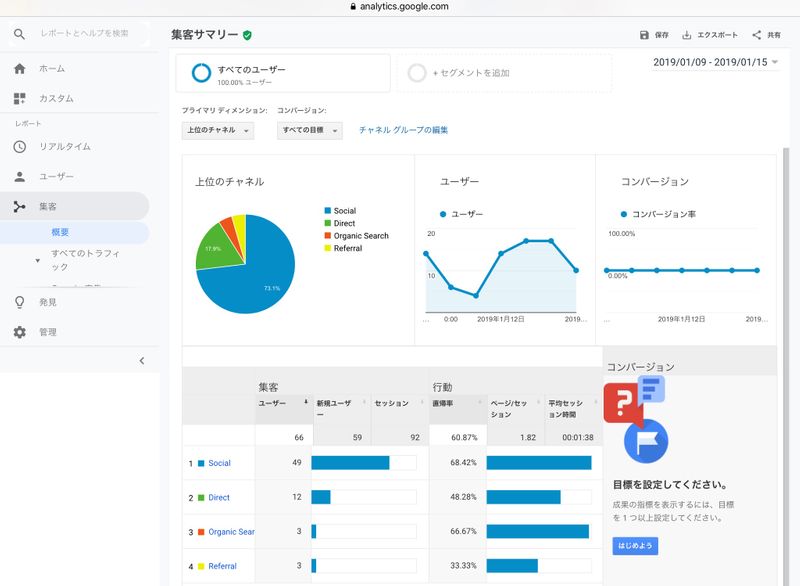The image size is (800, 586).
Task: Click the search magnifier icon in sidebar
Action: (19, 34)
